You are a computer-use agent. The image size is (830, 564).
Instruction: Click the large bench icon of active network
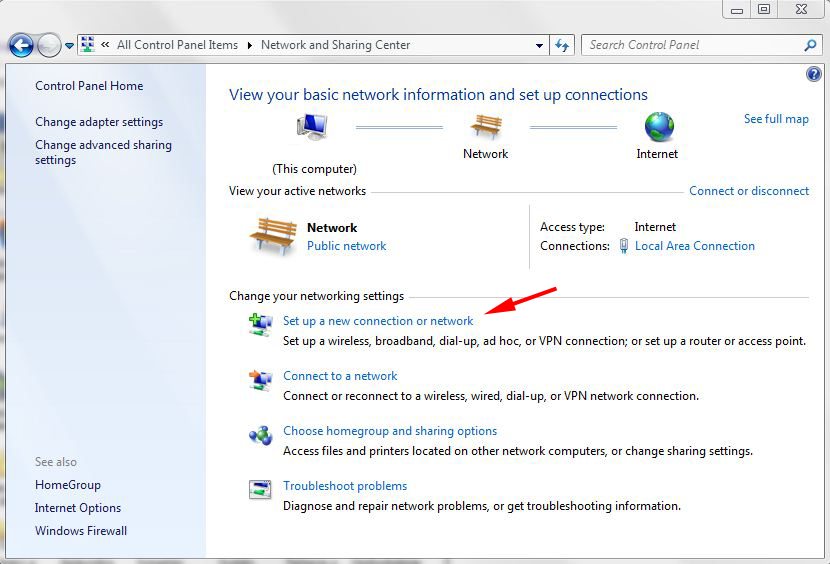[x=273, y=236]
